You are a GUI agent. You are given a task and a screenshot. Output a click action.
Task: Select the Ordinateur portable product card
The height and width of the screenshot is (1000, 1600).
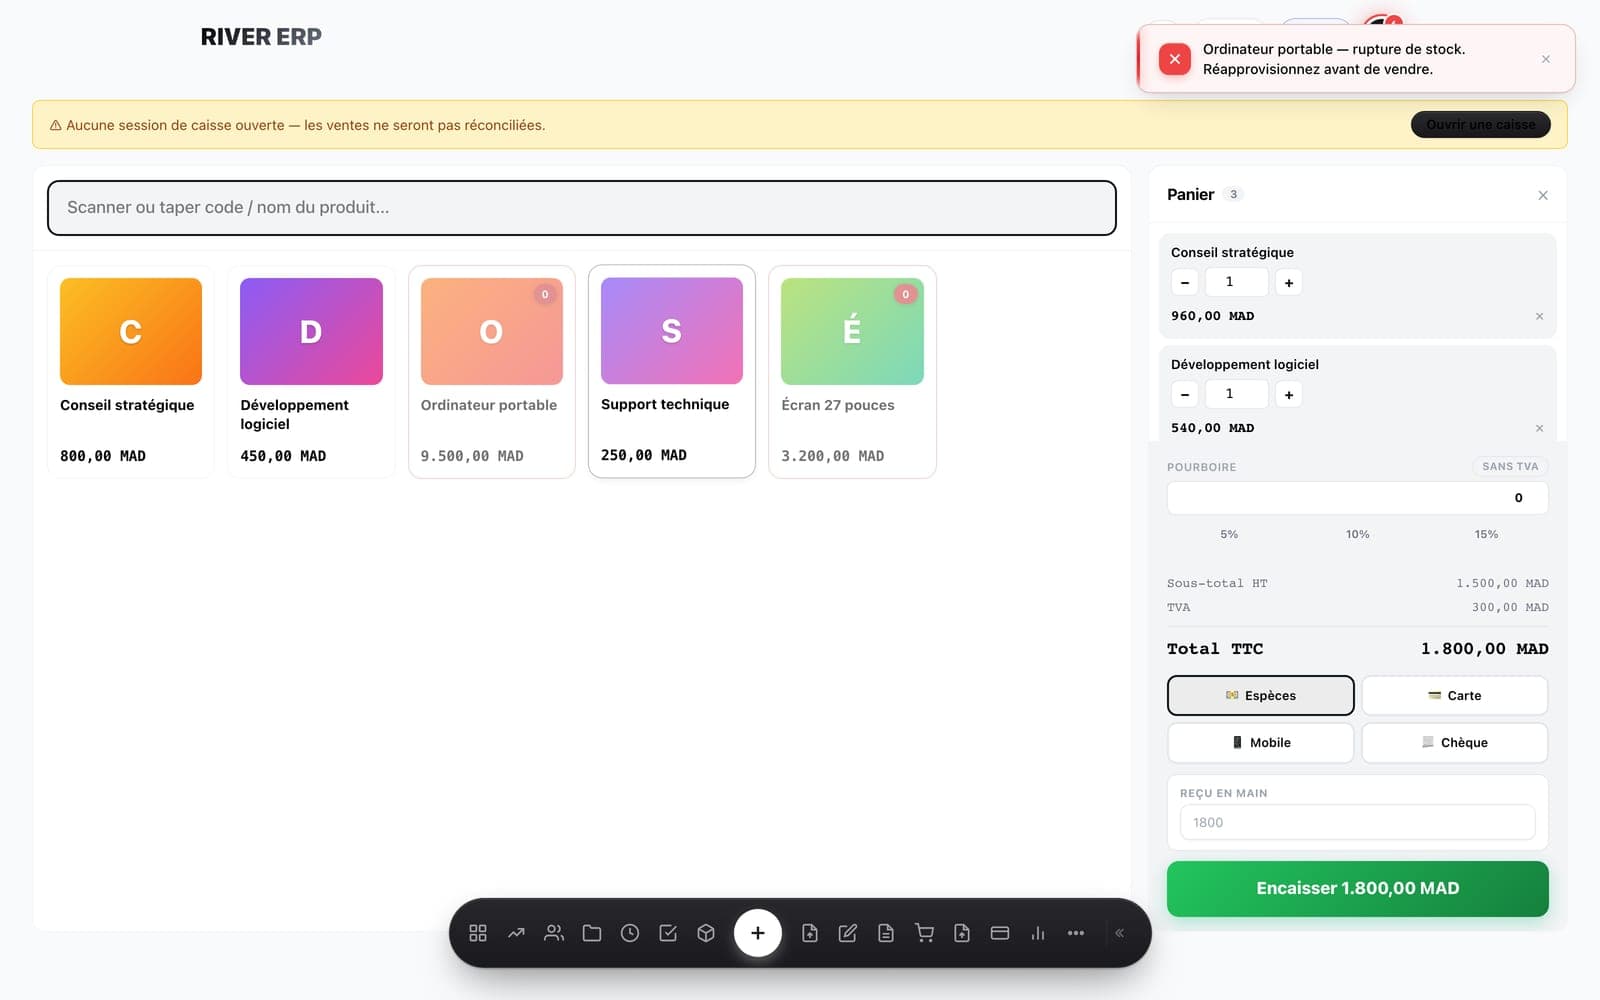pos(492,372)
